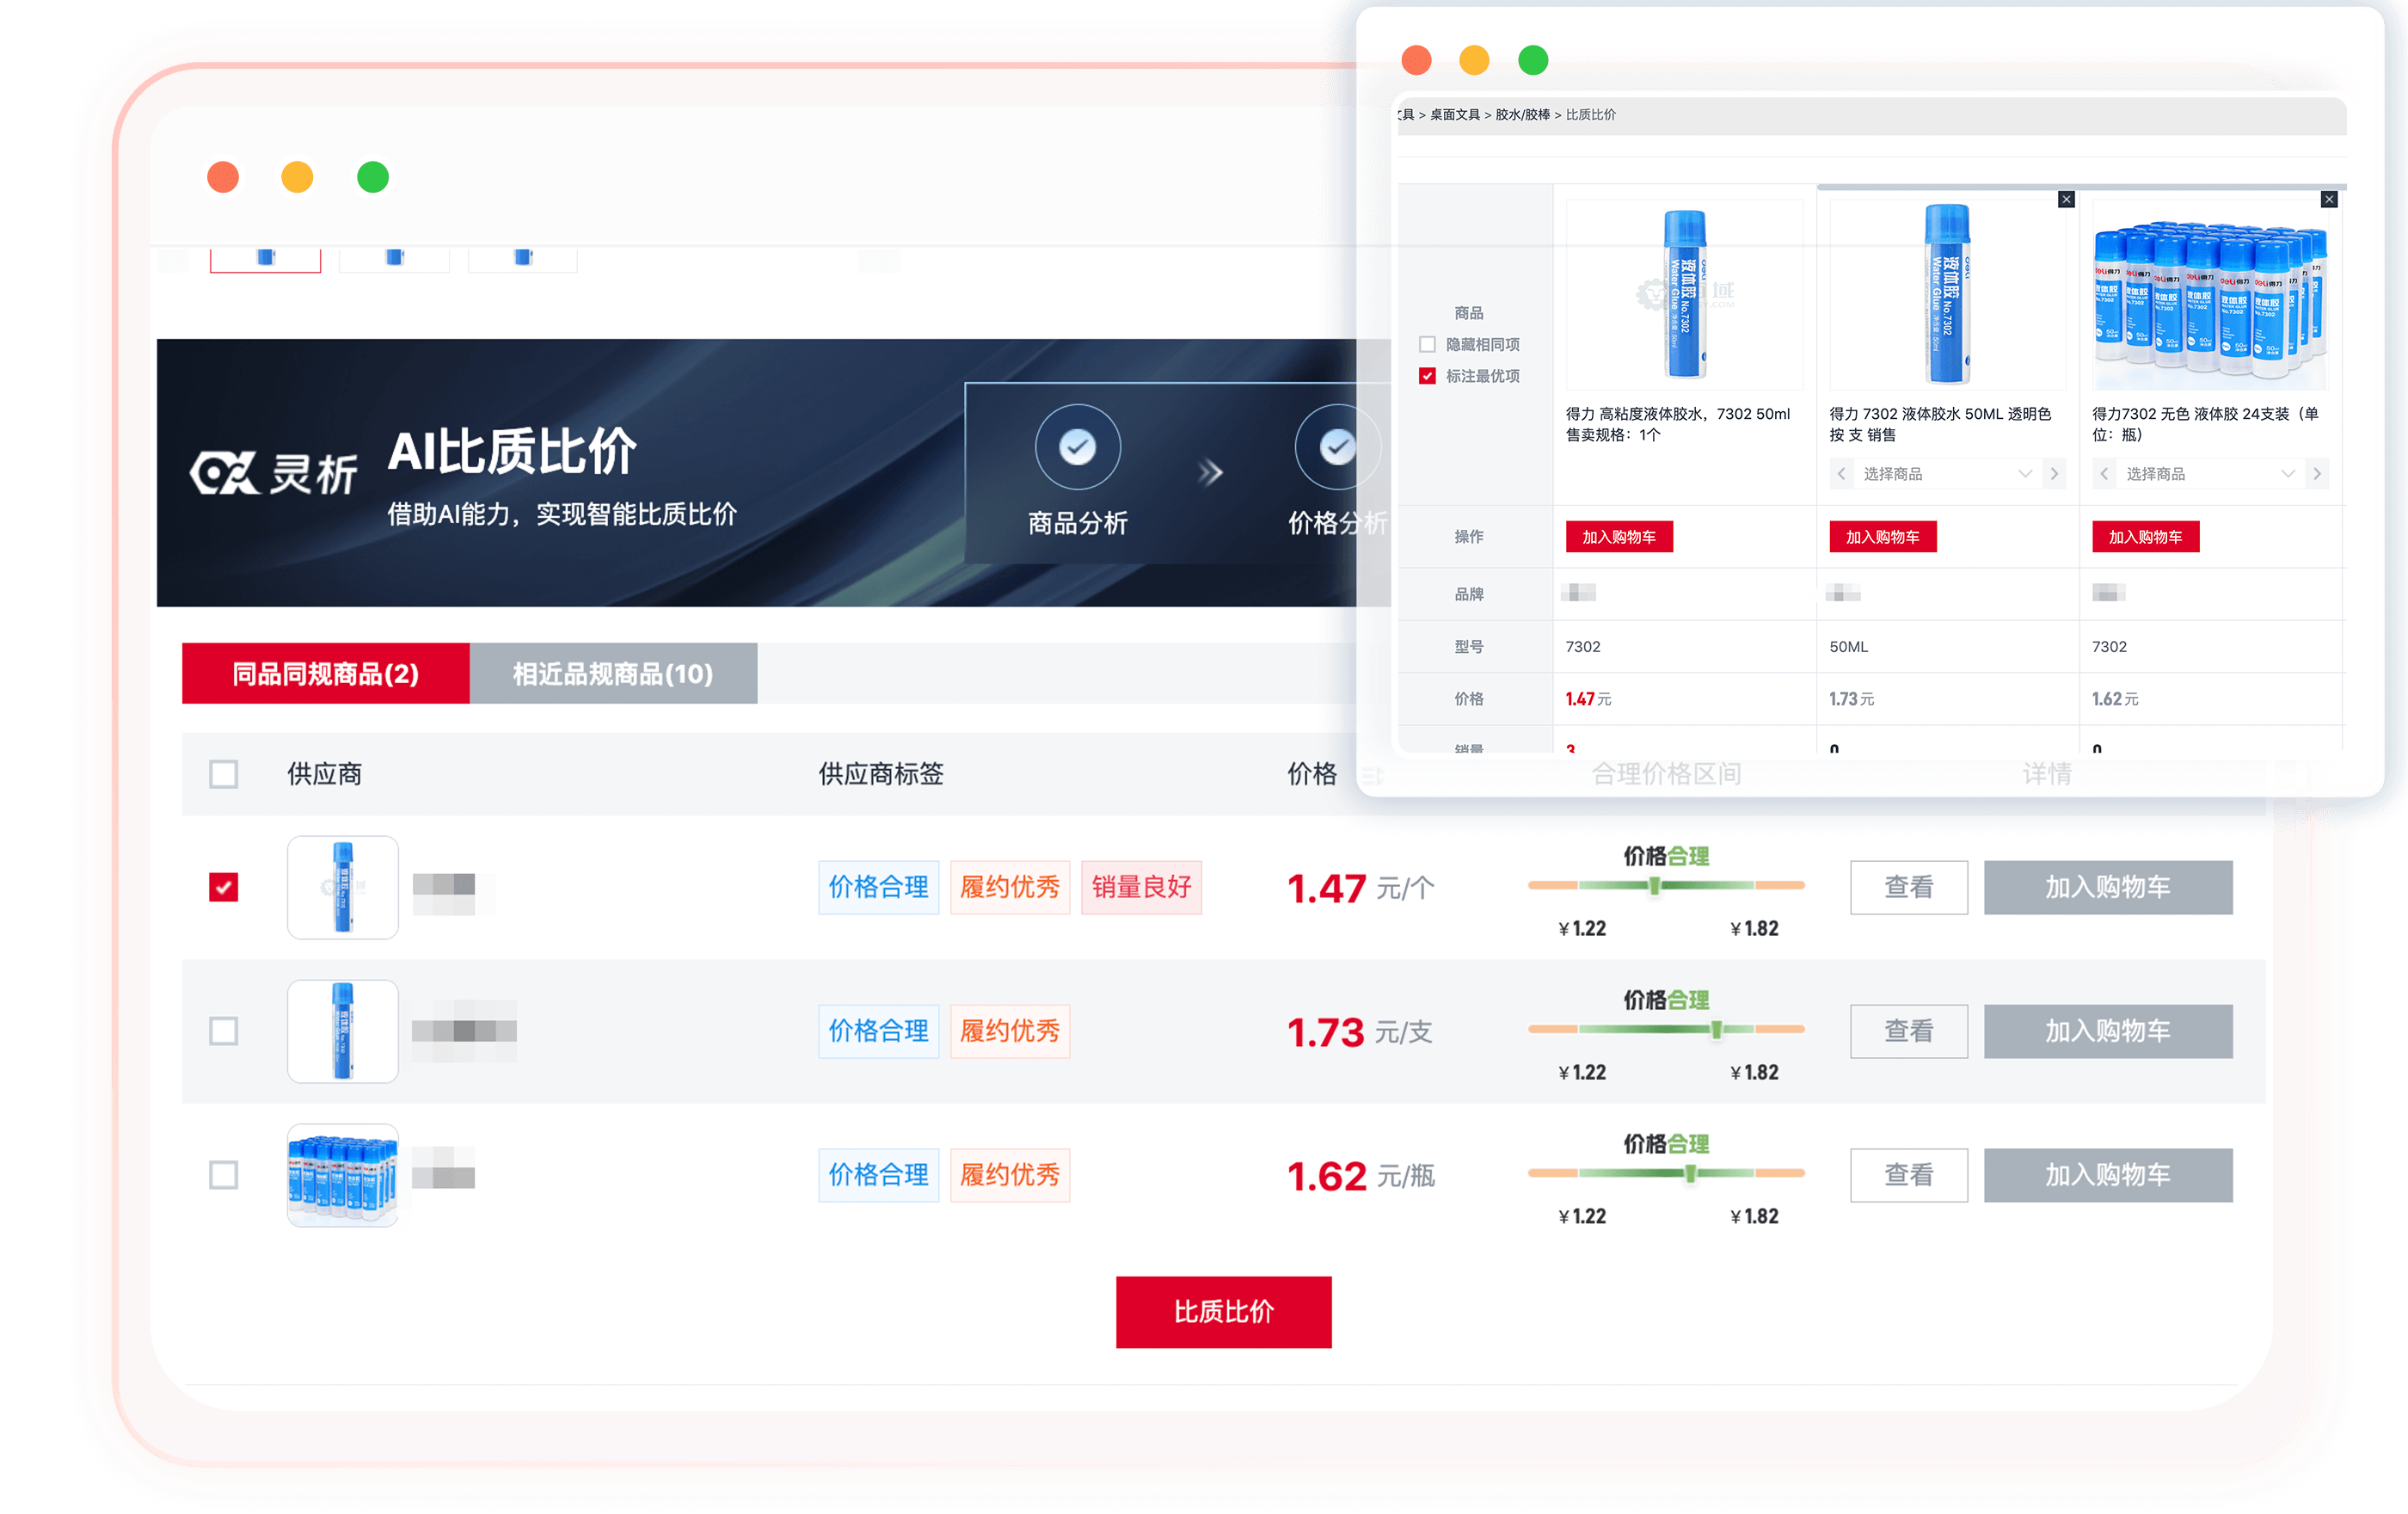The height and width of the screenshot is (1514, 2408).
Task: Click 查看 for the 1.47 元/个 row
Action: 1908,887
